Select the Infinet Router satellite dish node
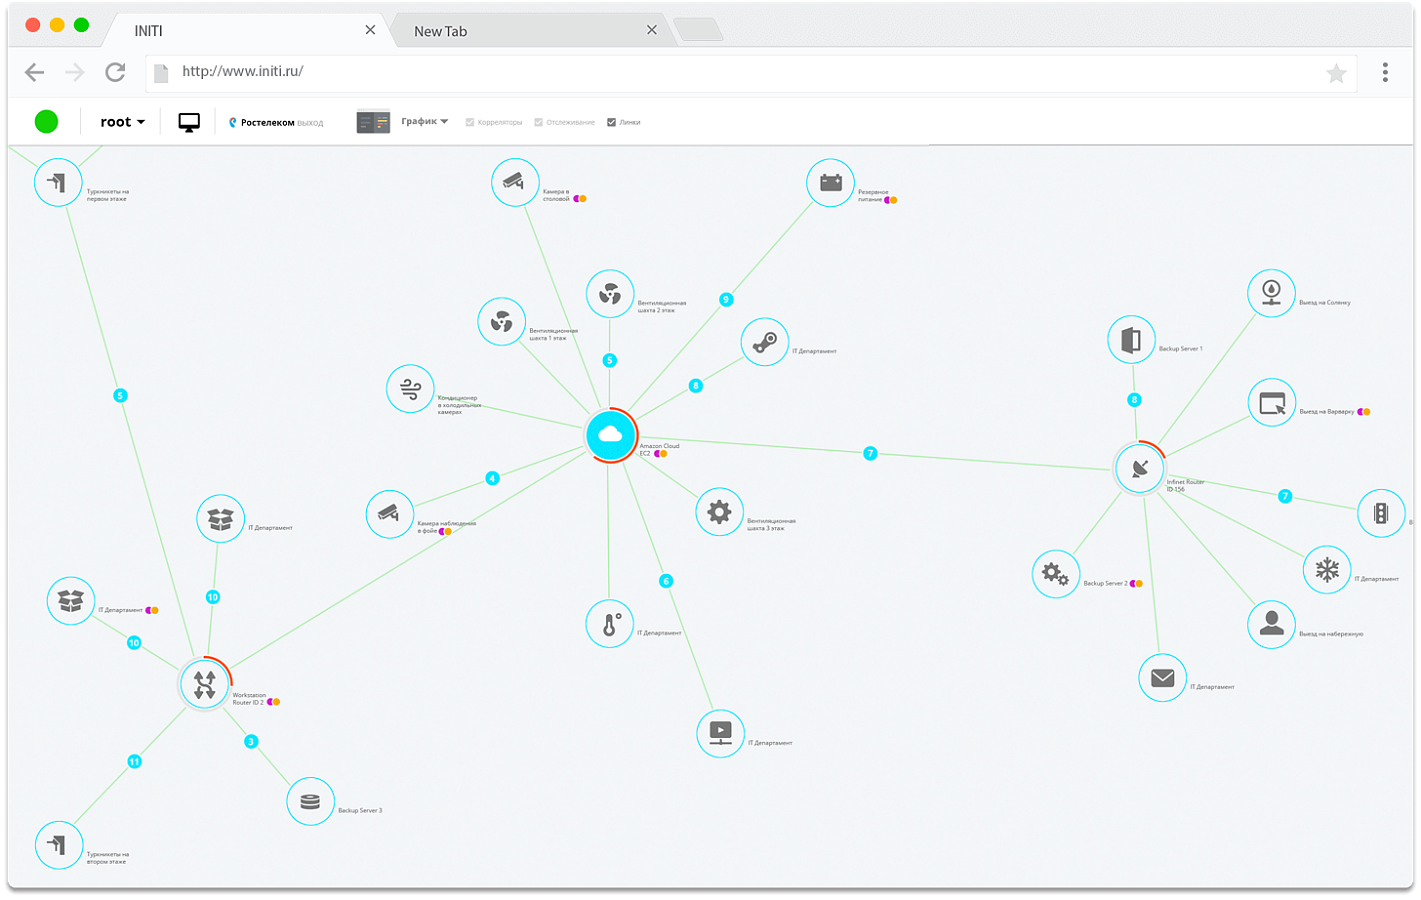The image size is (1421, 900). coord(1139,468)
